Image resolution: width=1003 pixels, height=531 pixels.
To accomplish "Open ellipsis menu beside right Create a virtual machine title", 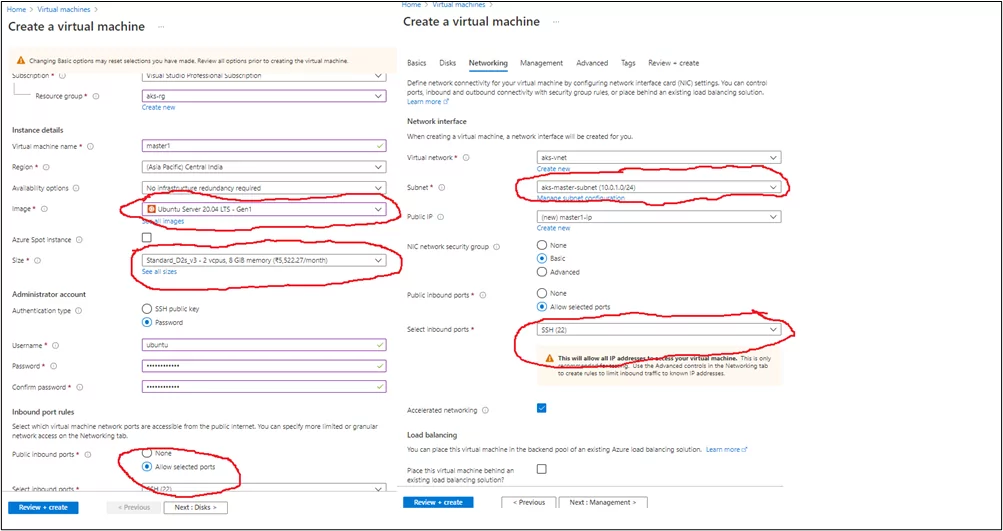I will click(556, 22).
